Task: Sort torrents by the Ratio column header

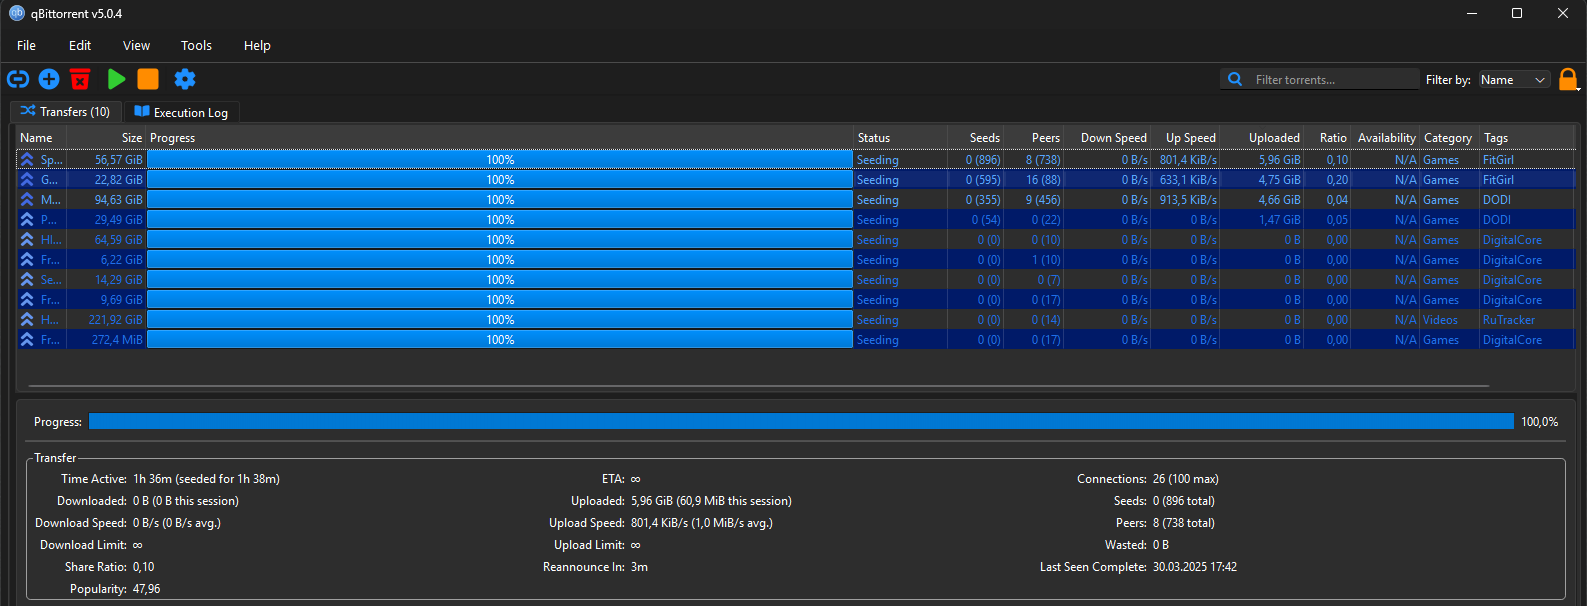Action: [x=1332, y=138]
